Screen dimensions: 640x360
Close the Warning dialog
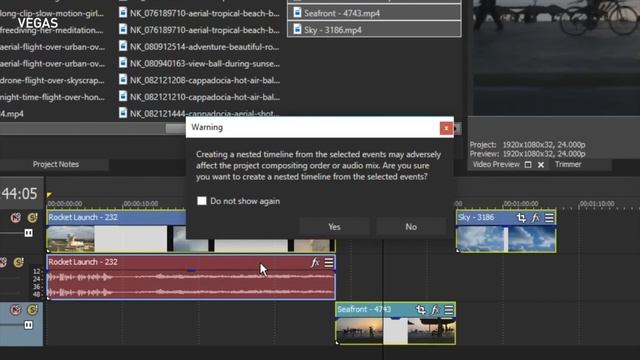[x=446, y=128]
